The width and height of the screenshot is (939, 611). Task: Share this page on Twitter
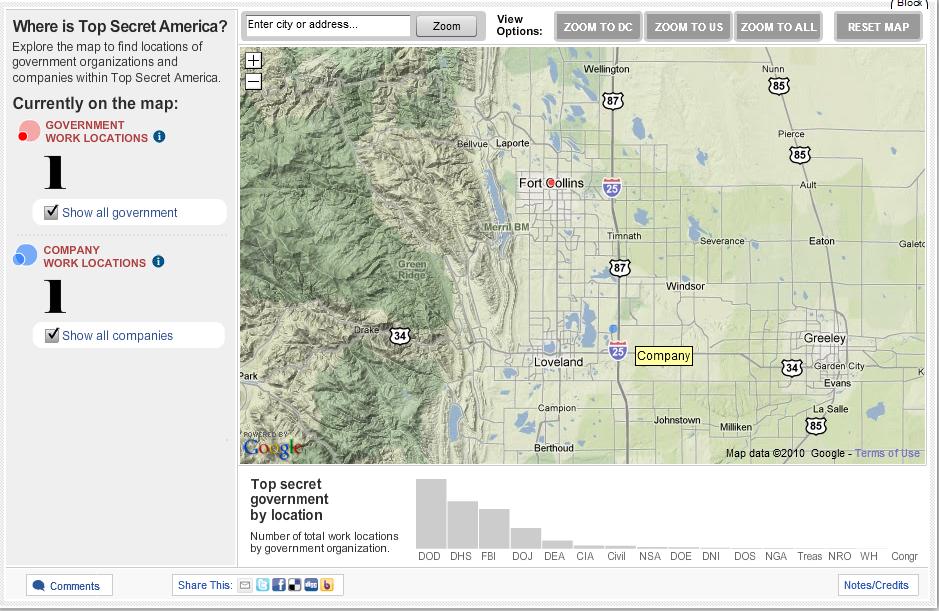tap(262, 585)
